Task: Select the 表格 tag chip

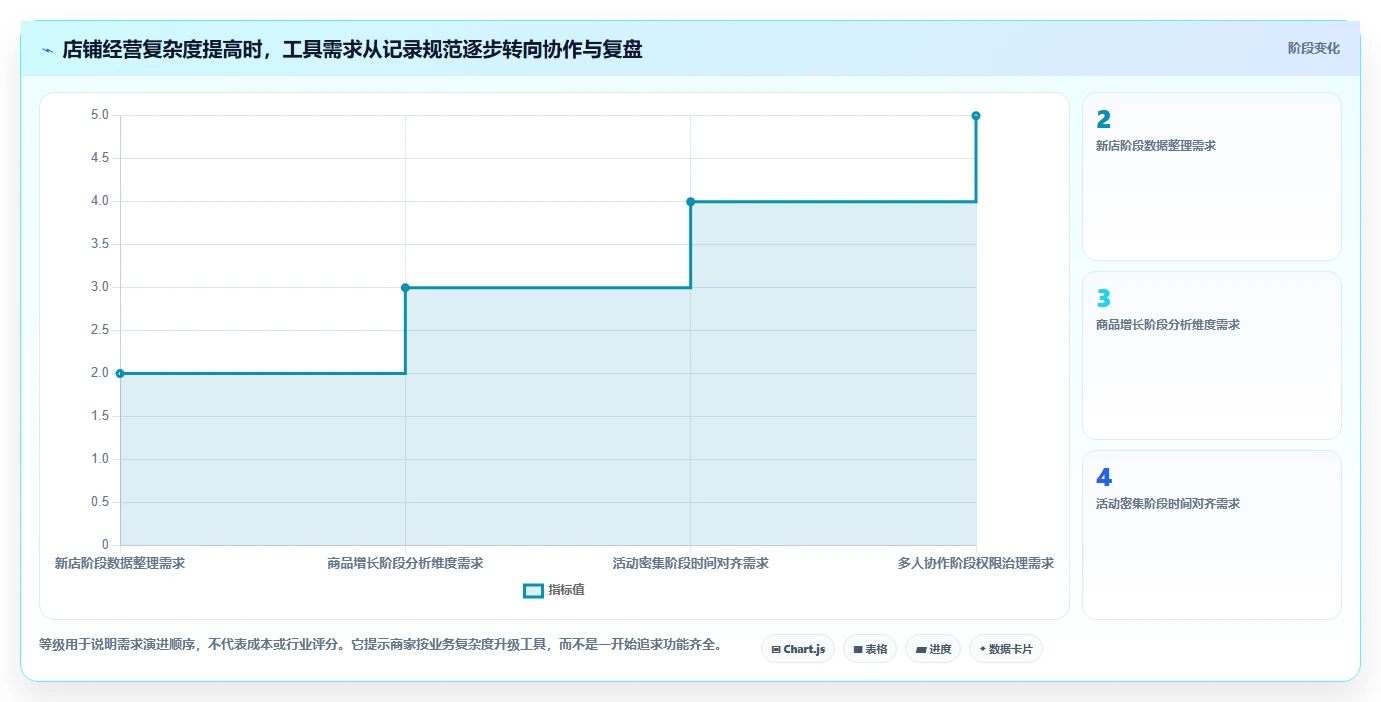Action: tap(870, 649)
